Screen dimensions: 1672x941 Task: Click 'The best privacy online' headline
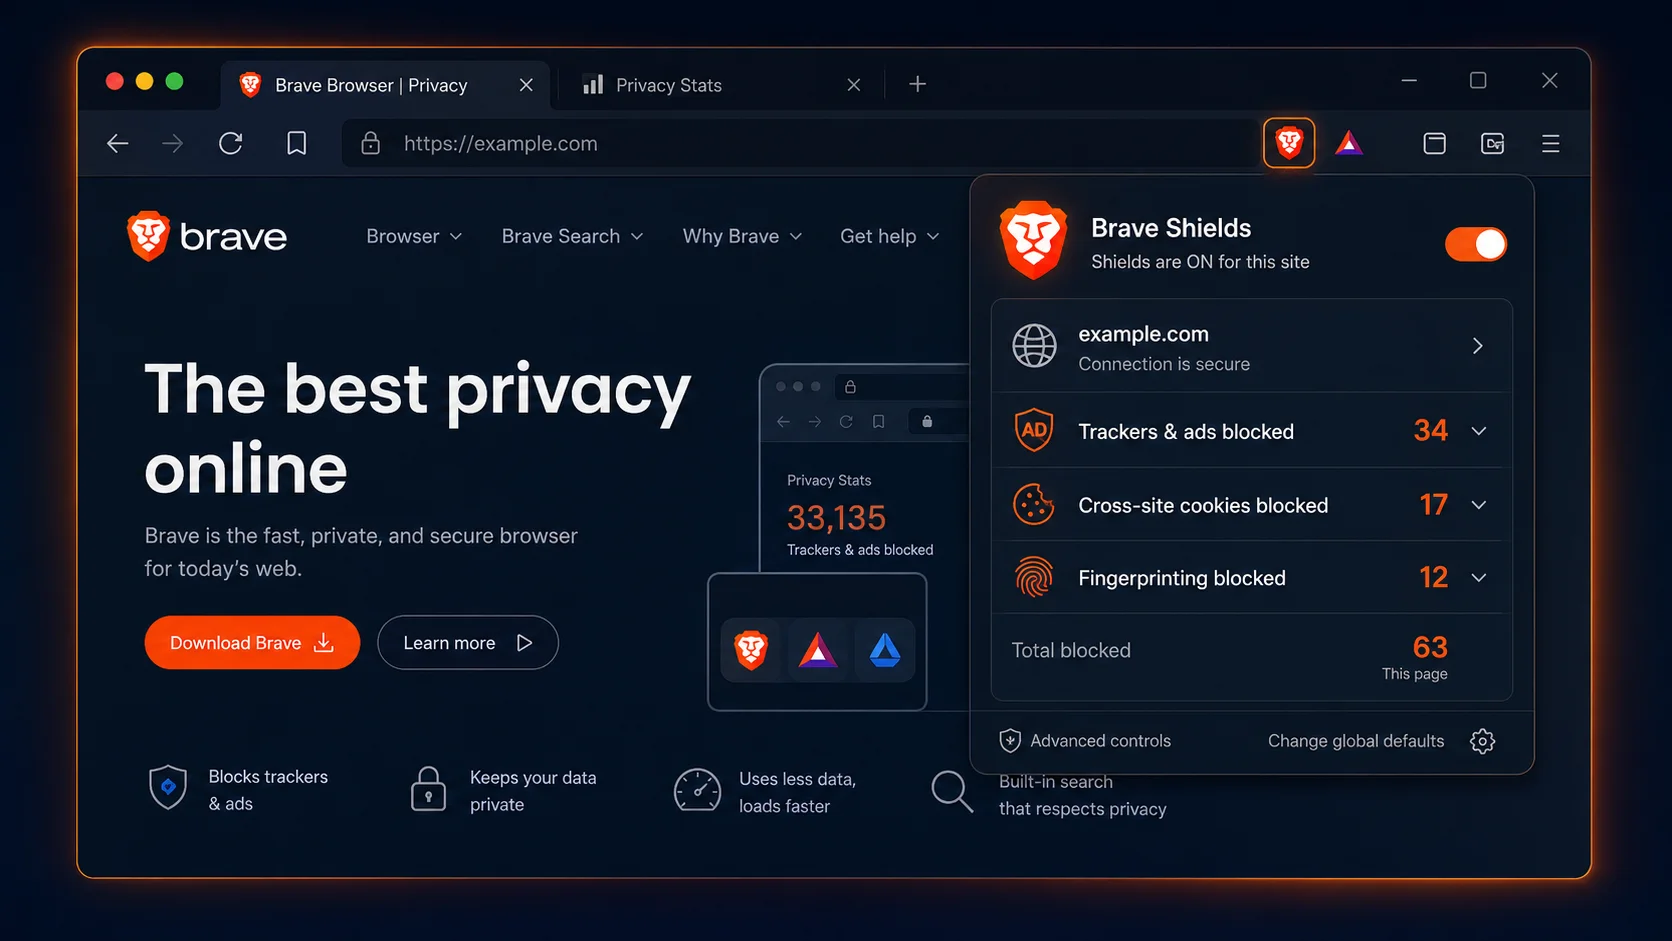(418, 428)
